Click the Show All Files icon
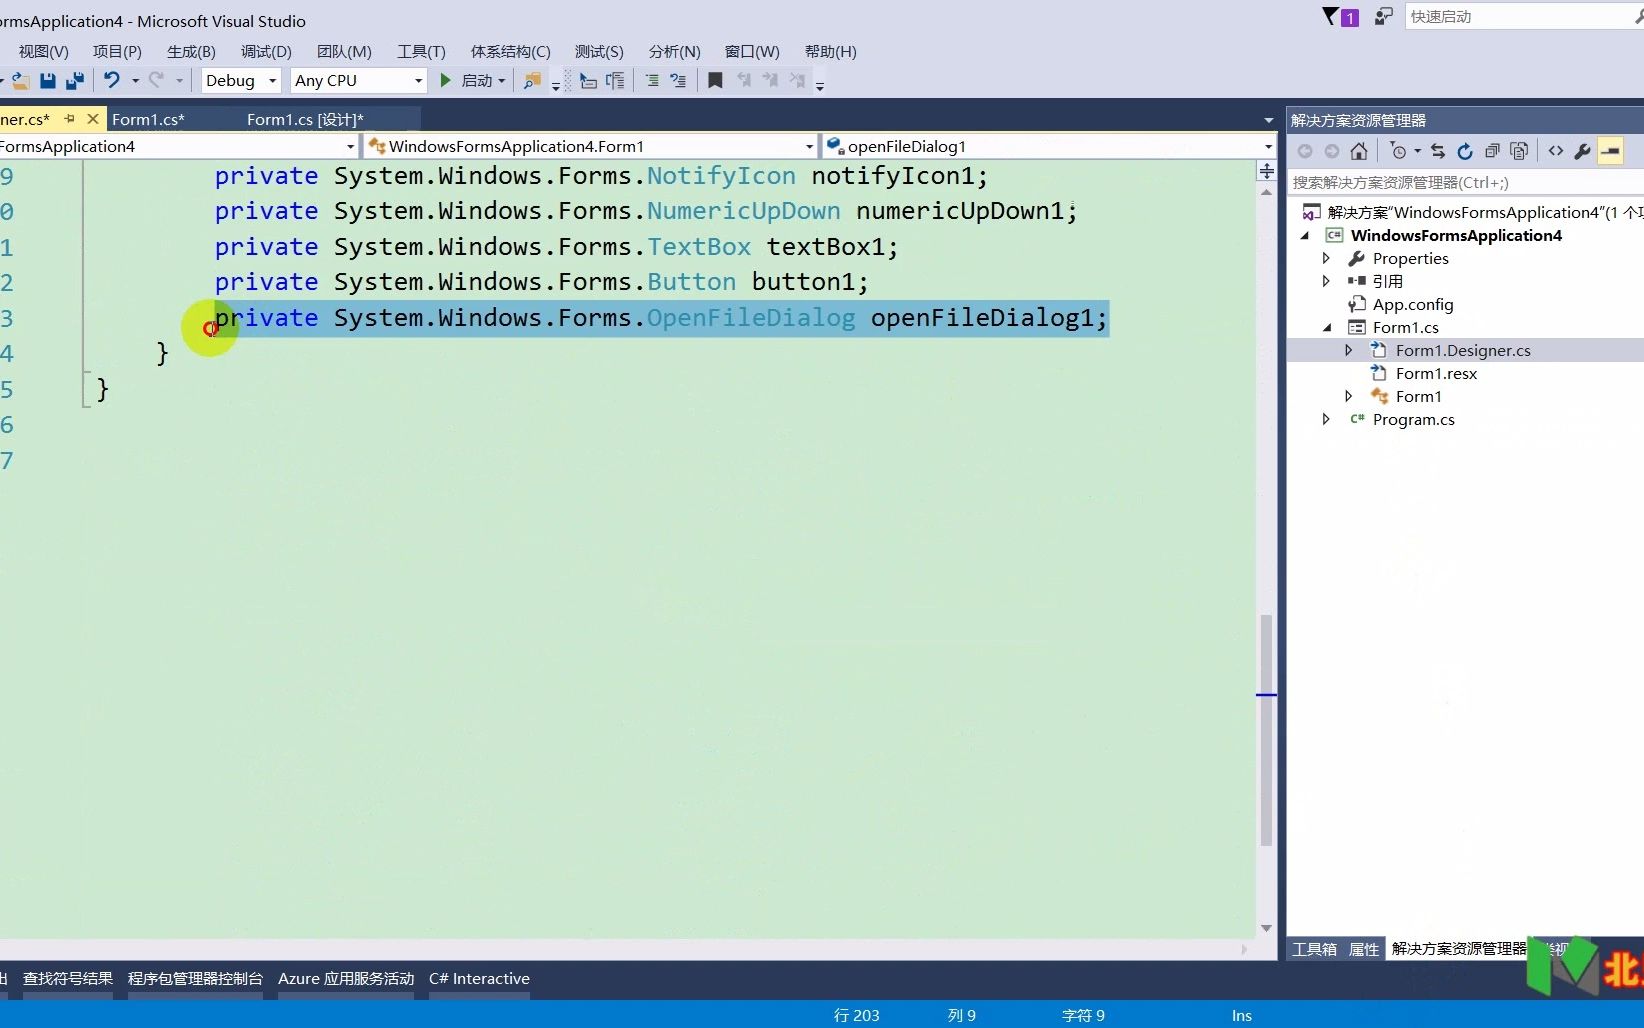This screenshot has height=1028, width=1644. (1519, 151)
